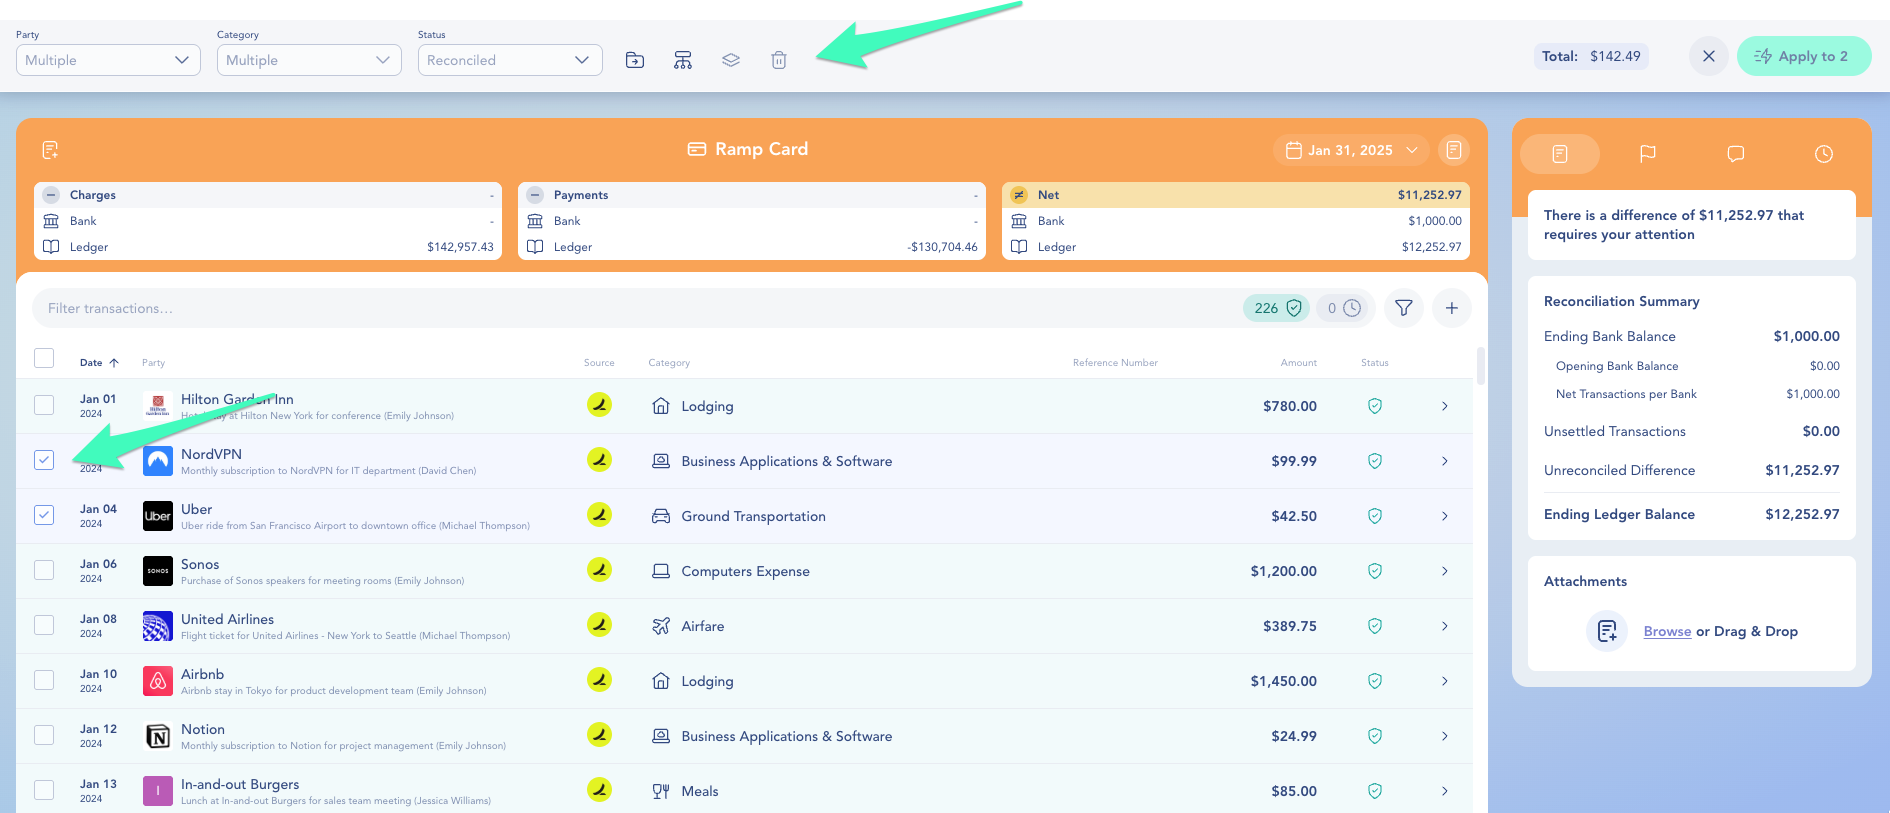Viewport: 1890px width, 813px height.
Task: Expand the NordVPN row chevron
Action: [x=1445, y=461]
